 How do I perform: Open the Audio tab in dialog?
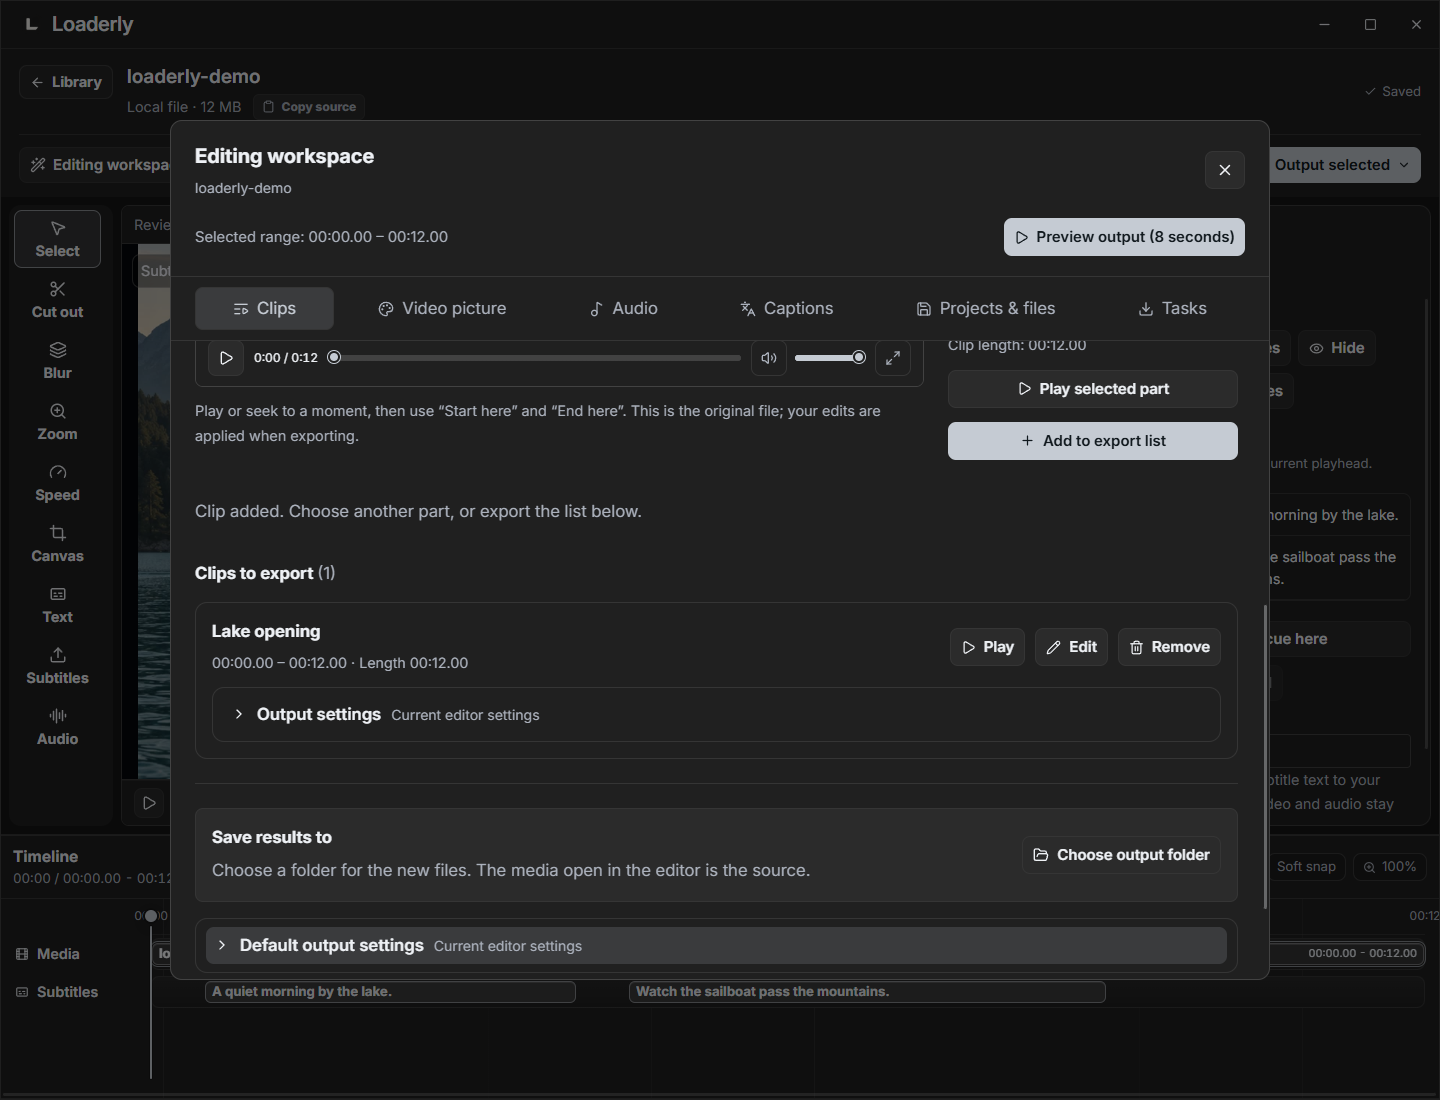[x=623, y=308]
